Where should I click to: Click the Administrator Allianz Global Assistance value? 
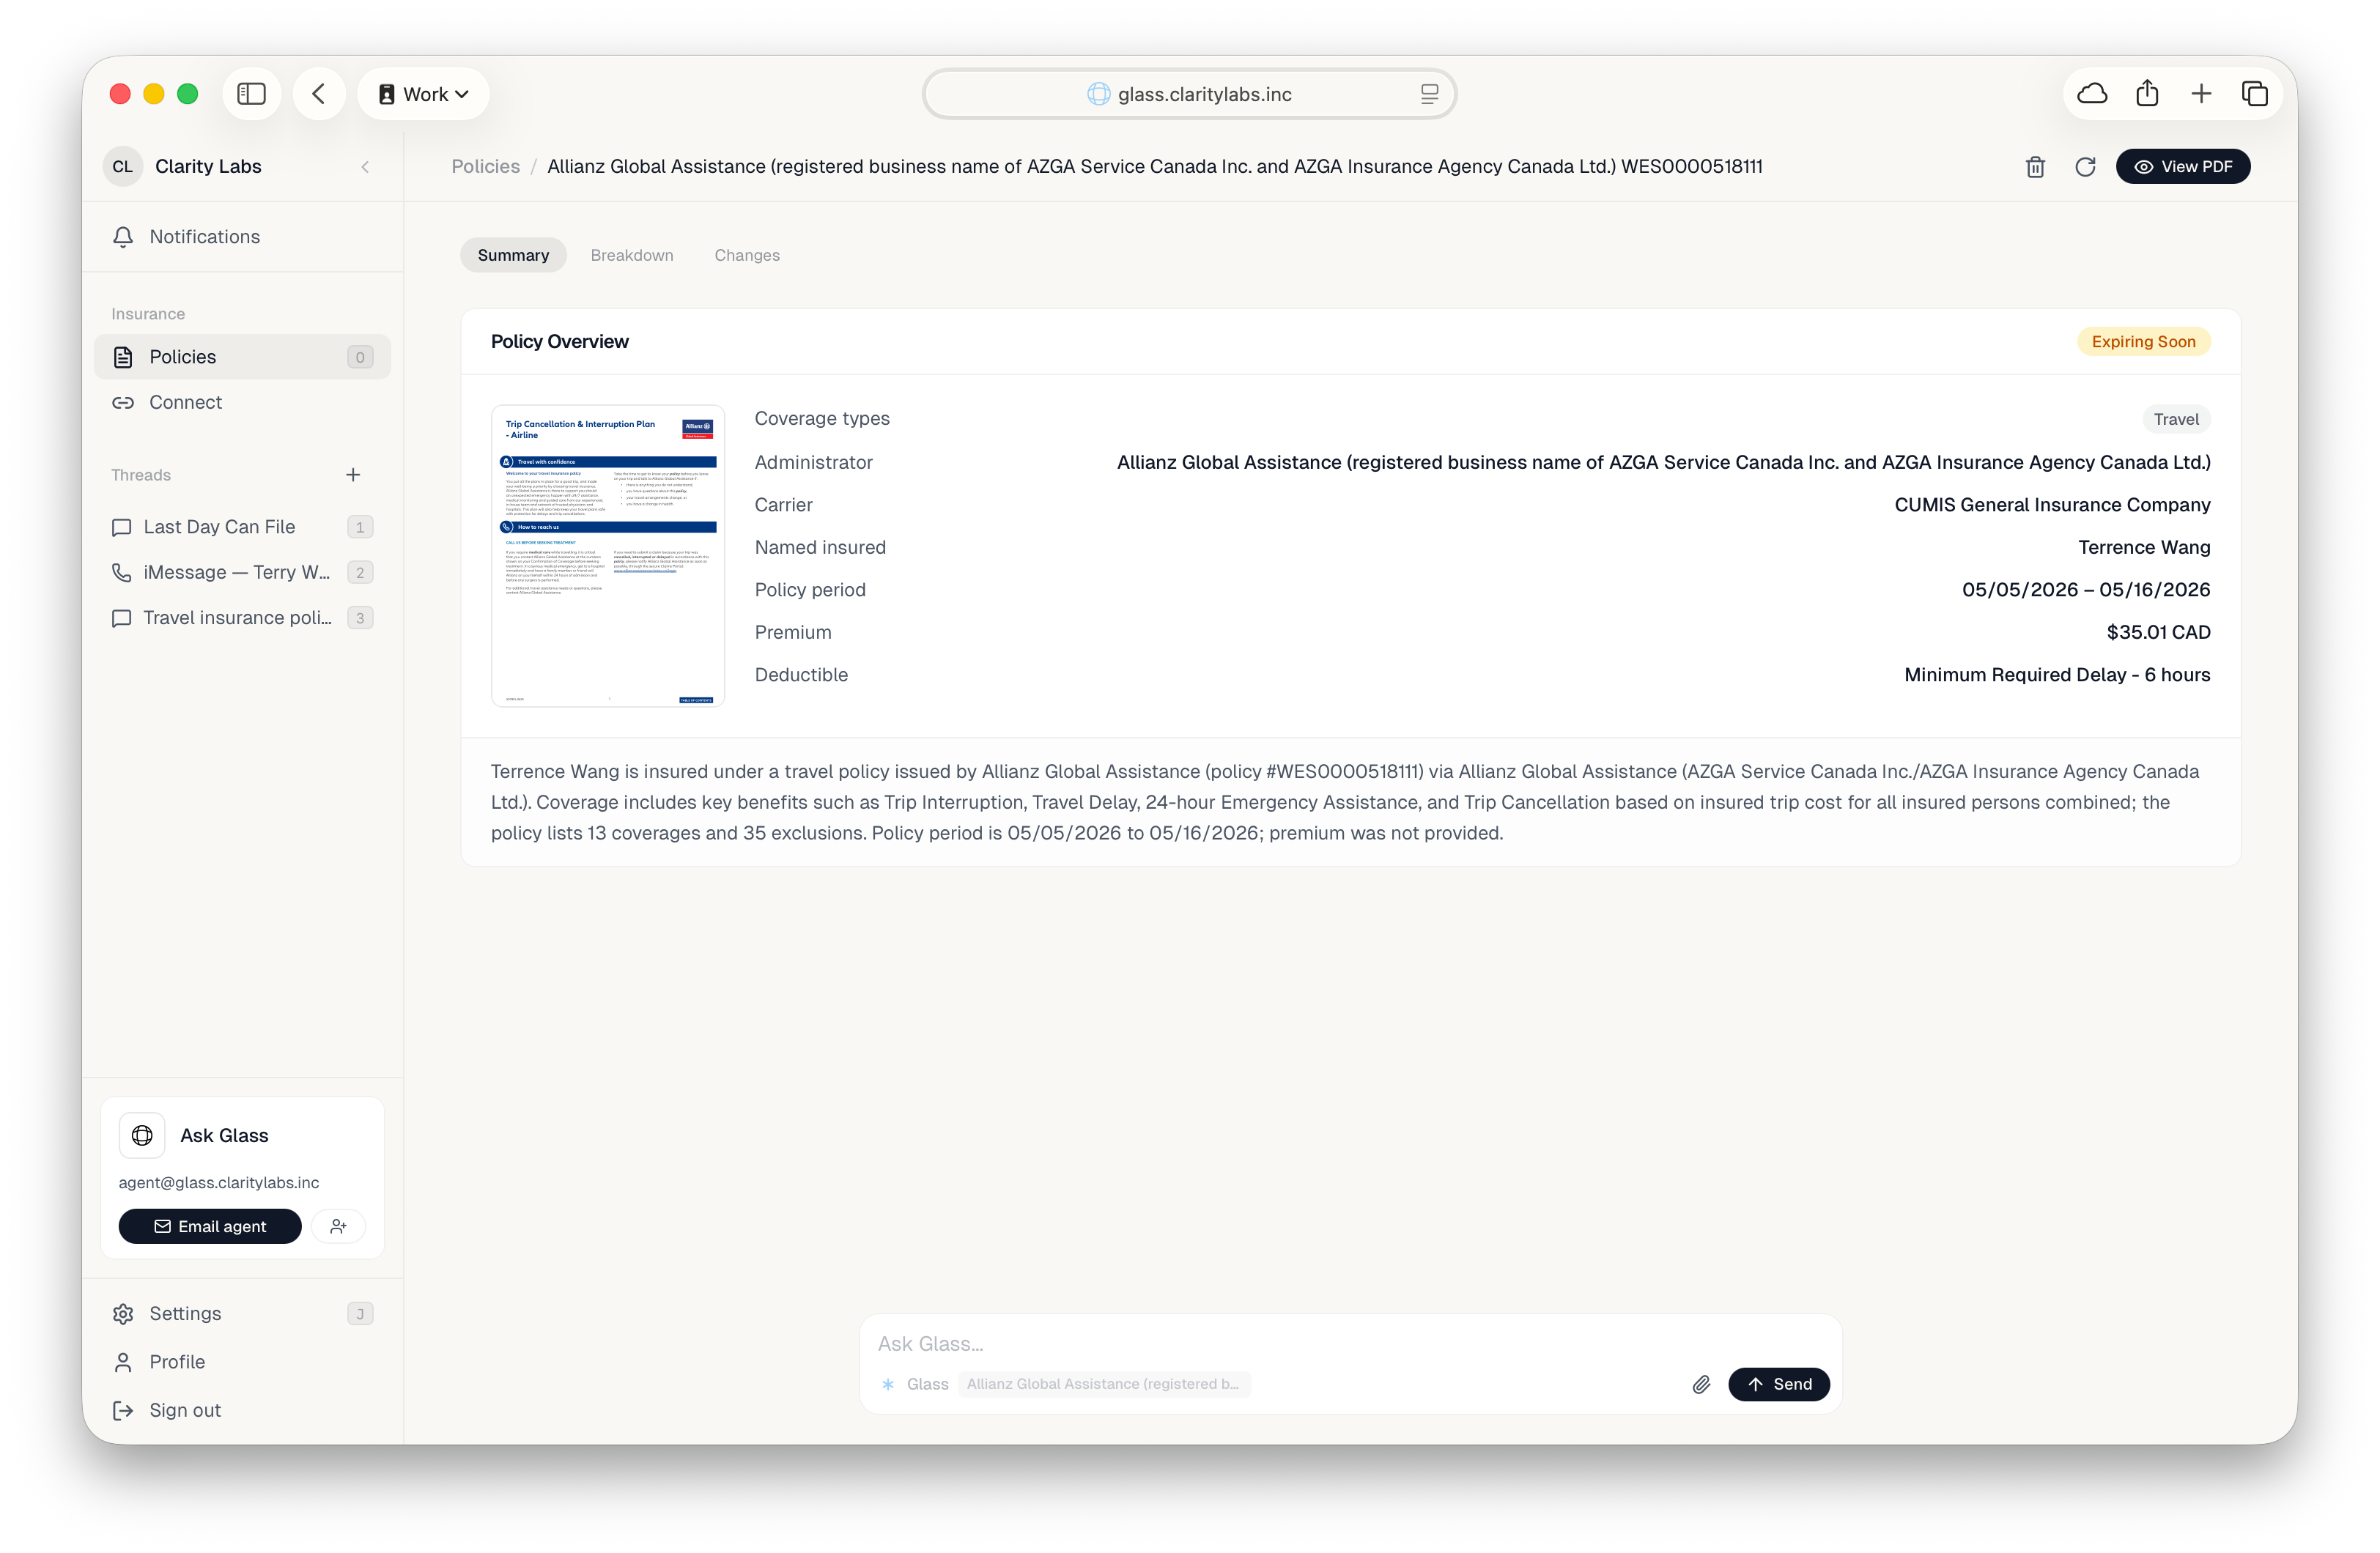pos(1663,462)
